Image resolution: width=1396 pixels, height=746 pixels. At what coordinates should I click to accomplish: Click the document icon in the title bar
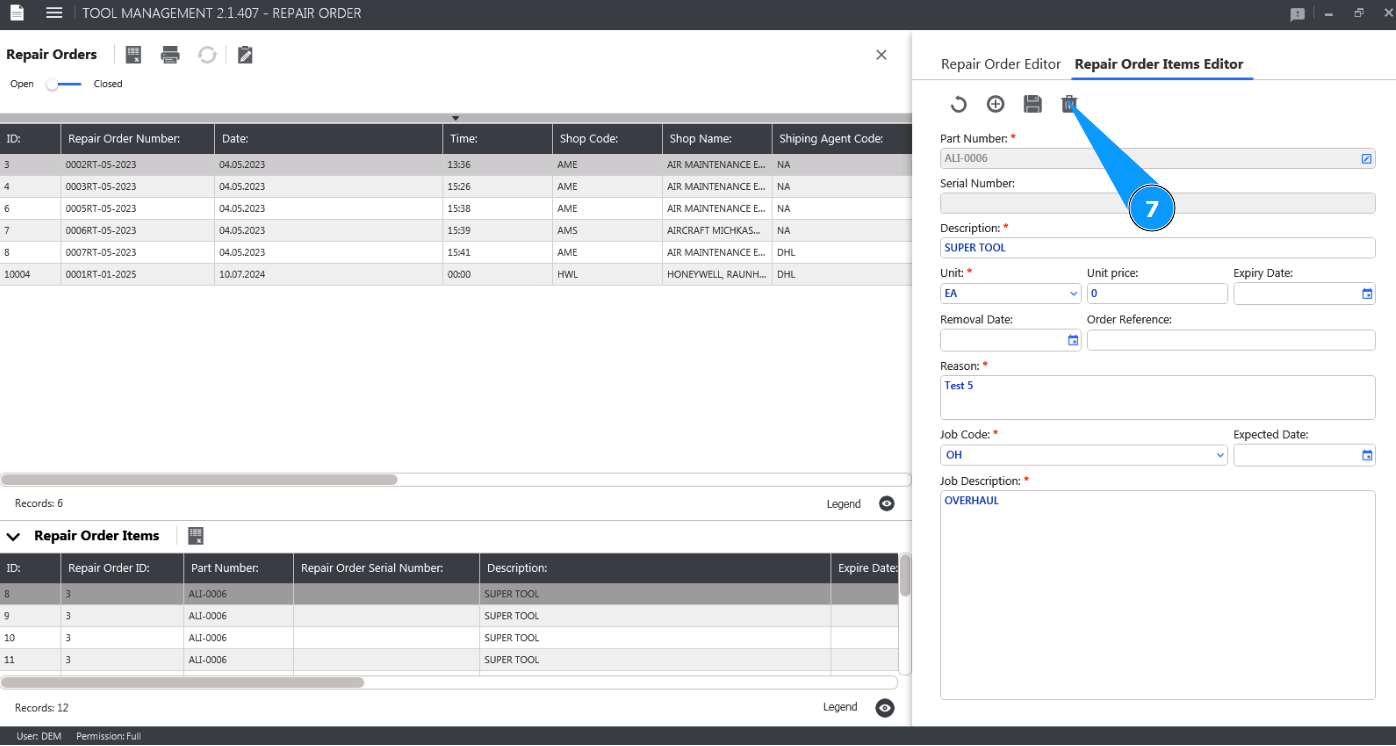coord(17,13)
